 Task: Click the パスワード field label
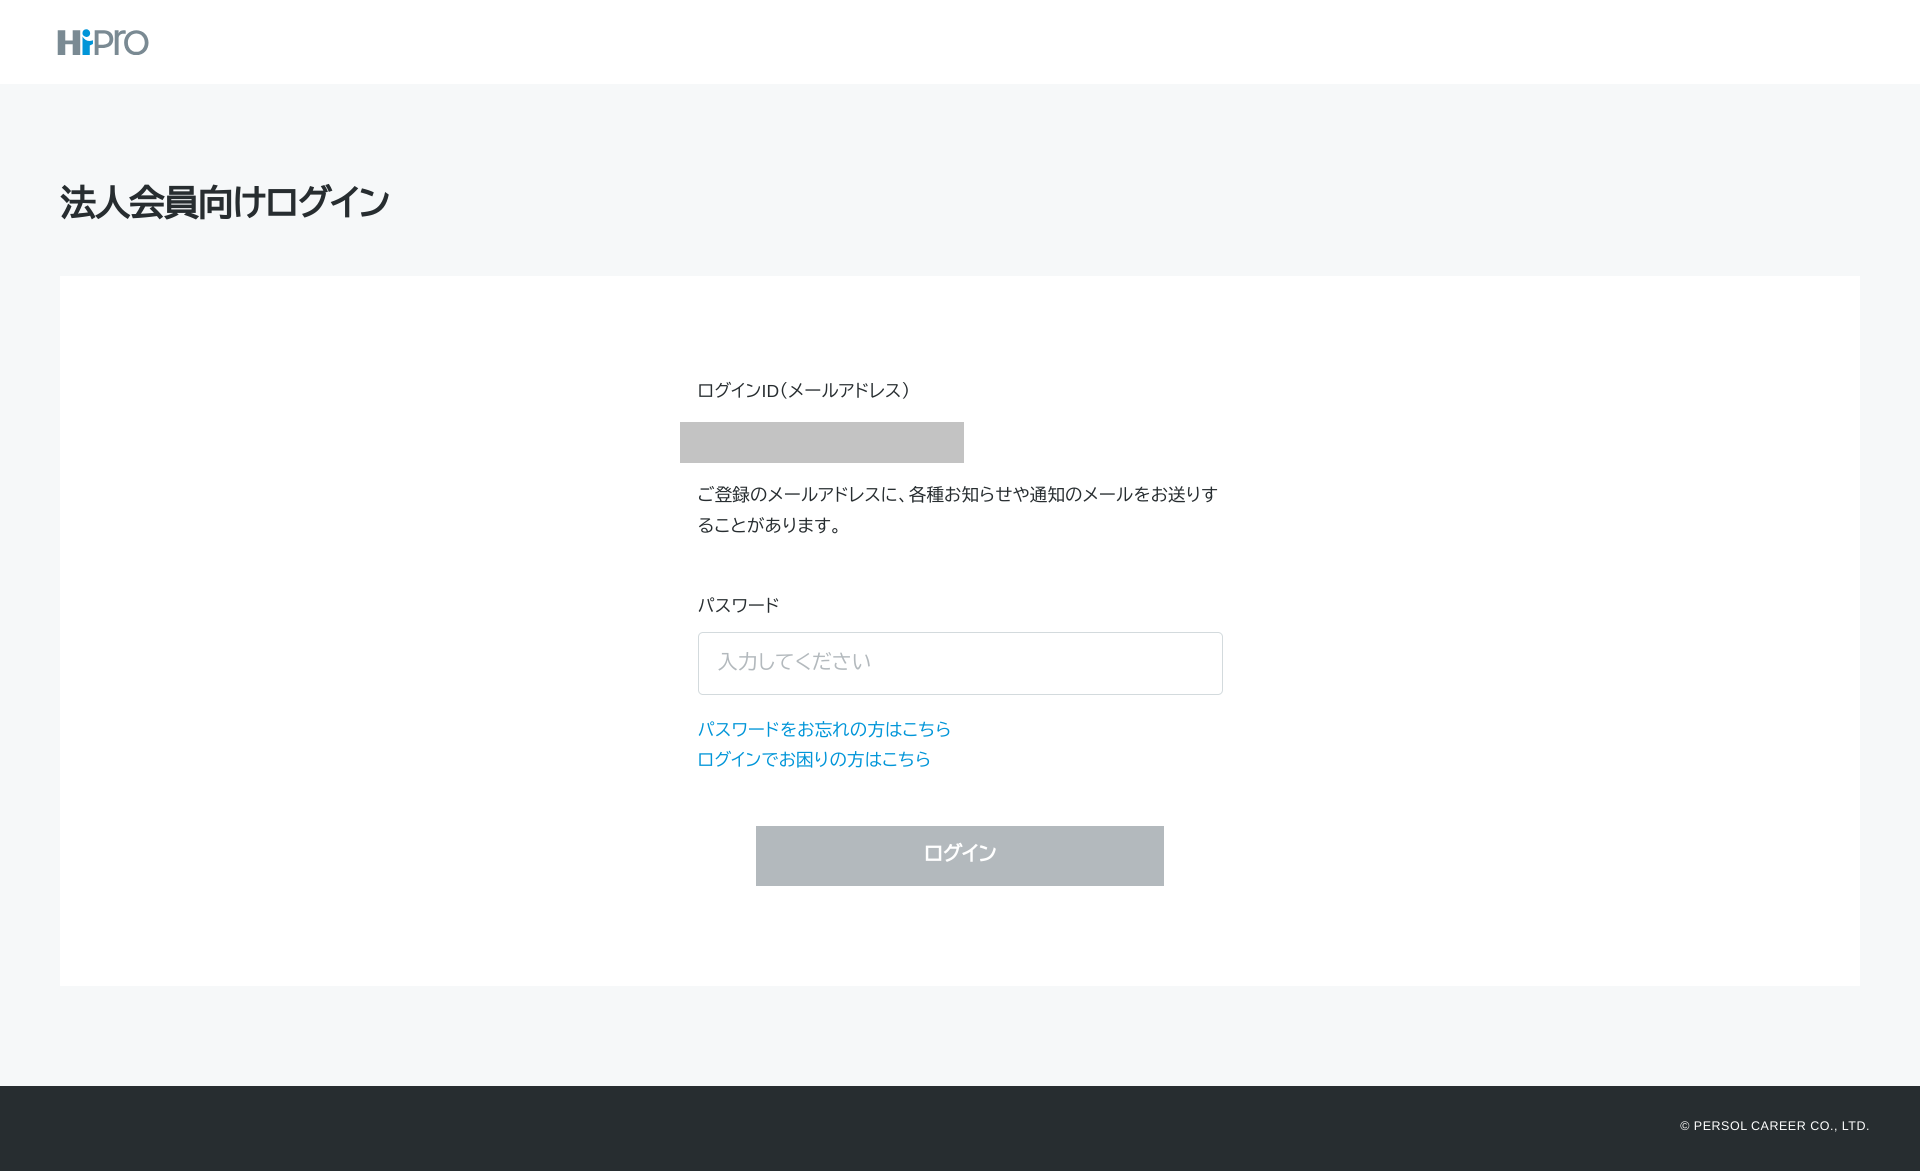coord(738,604)
